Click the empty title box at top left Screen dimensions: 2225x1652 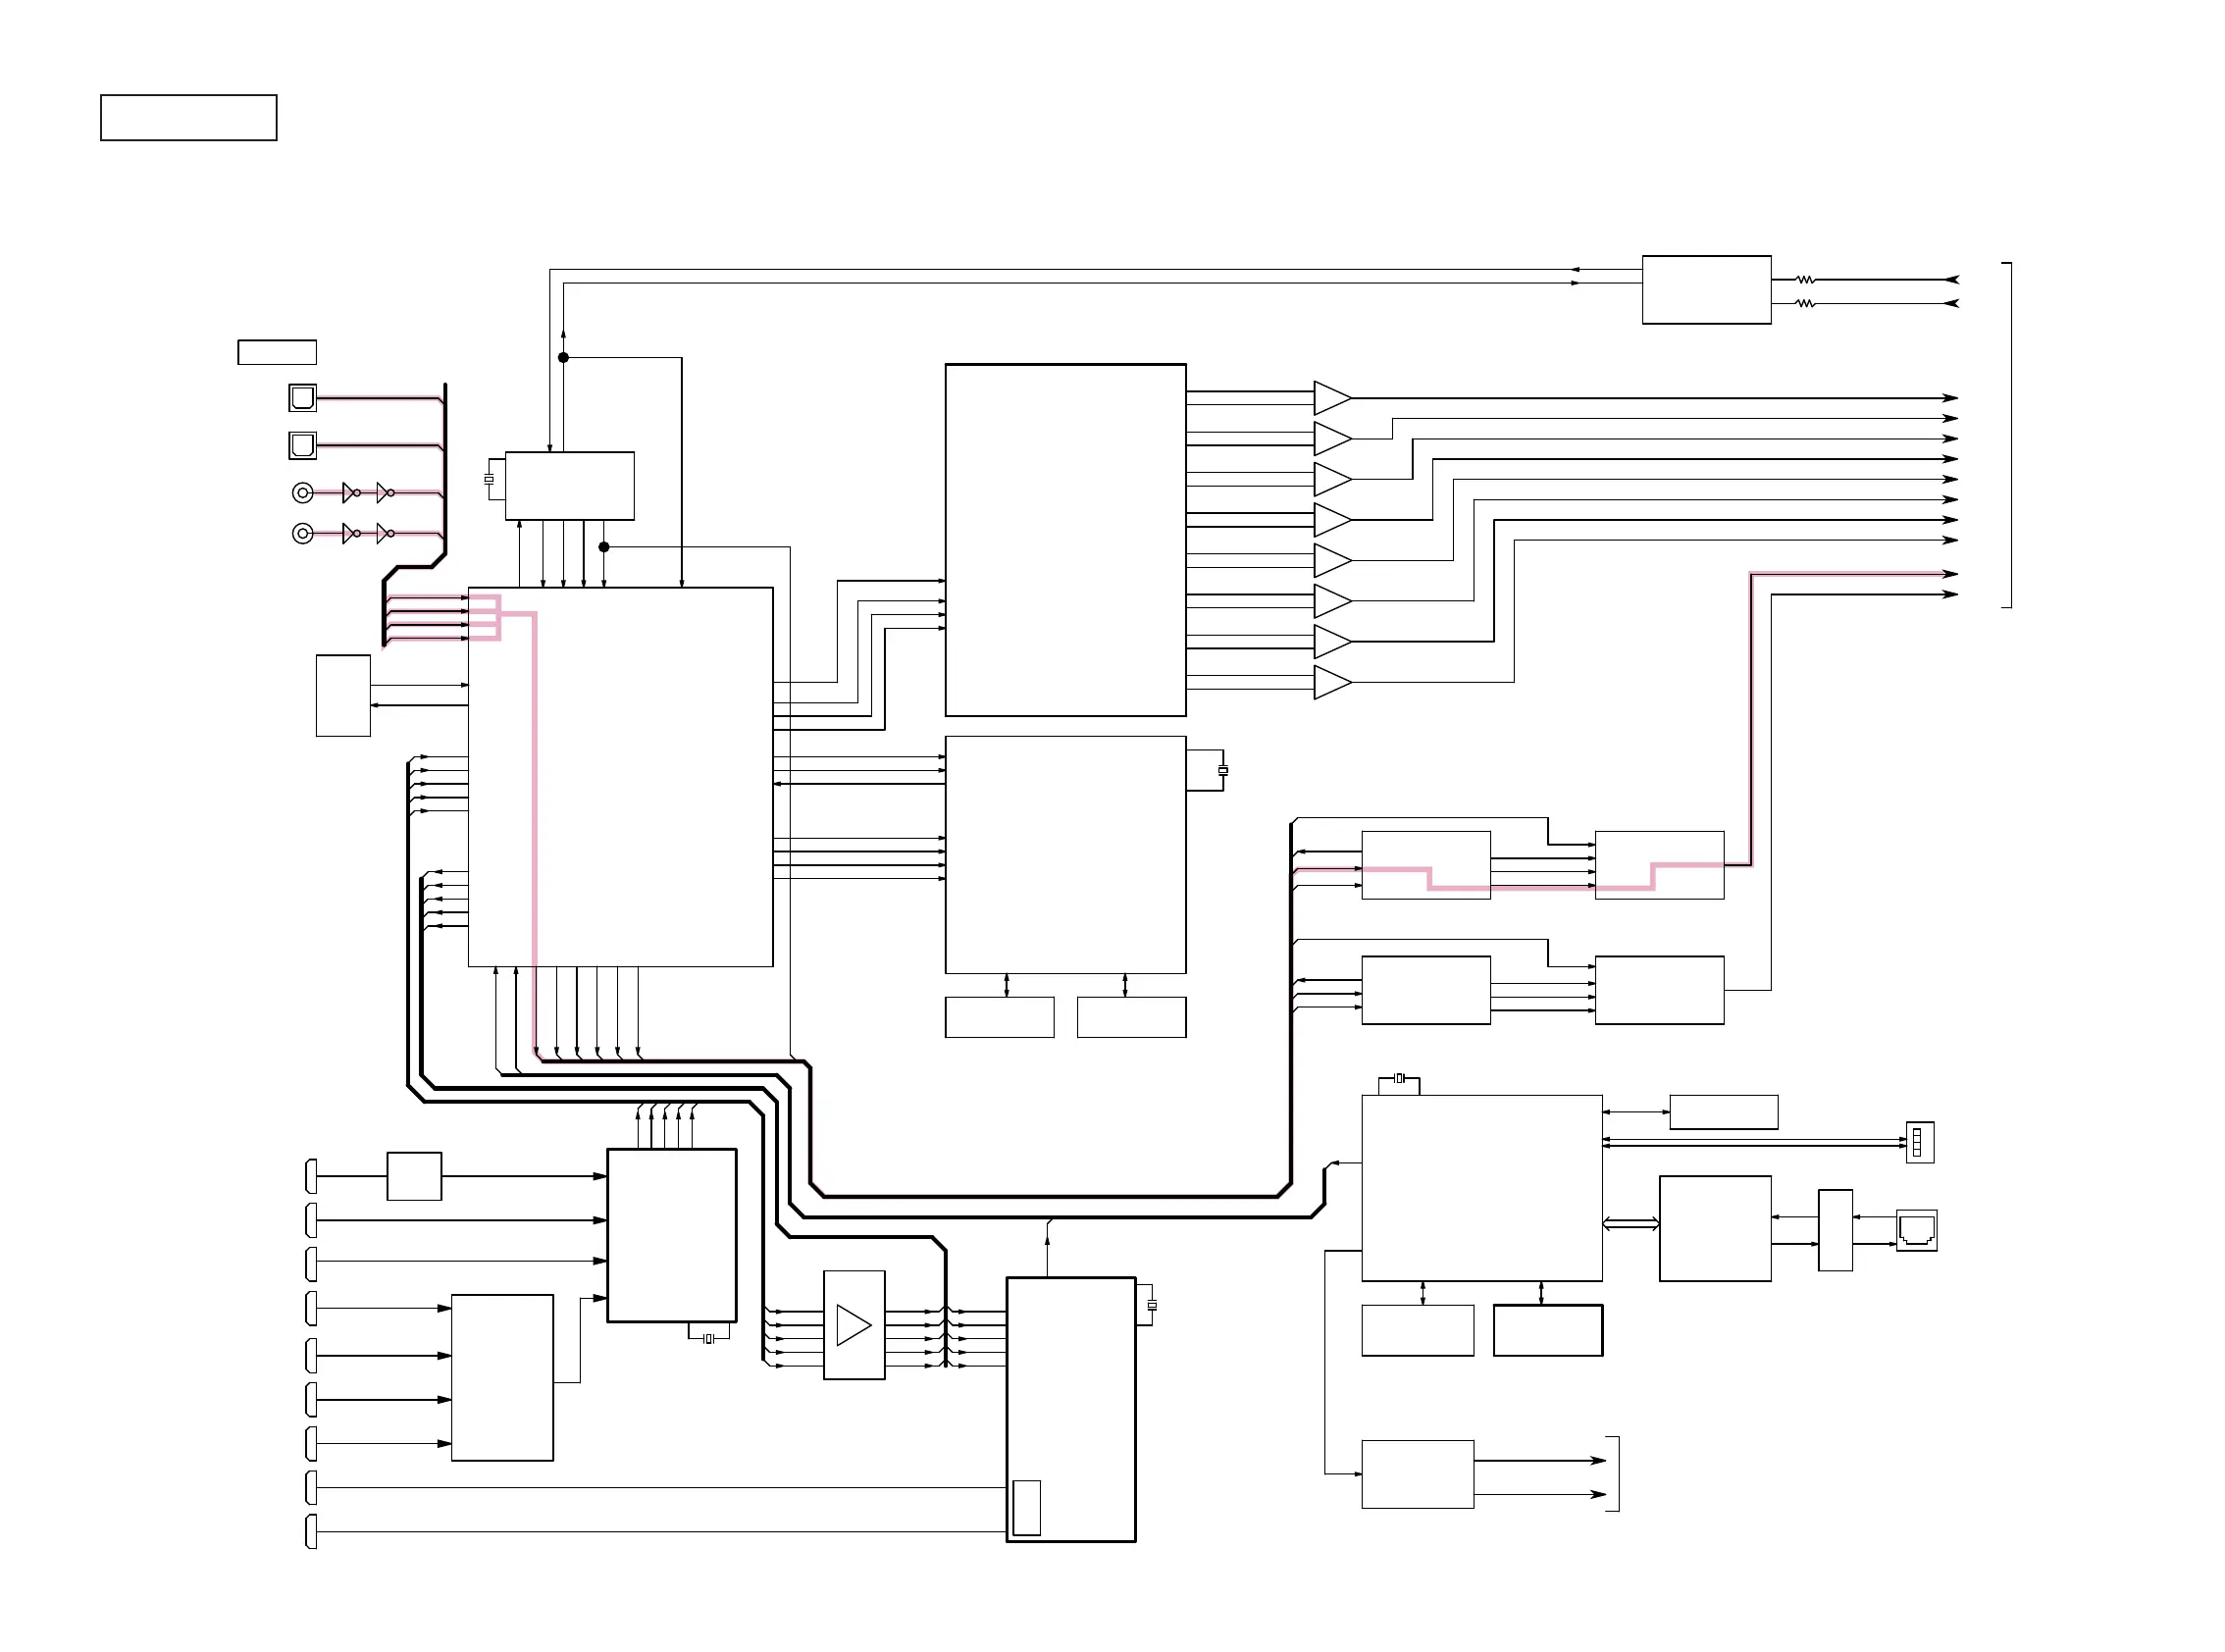(188, 118)
